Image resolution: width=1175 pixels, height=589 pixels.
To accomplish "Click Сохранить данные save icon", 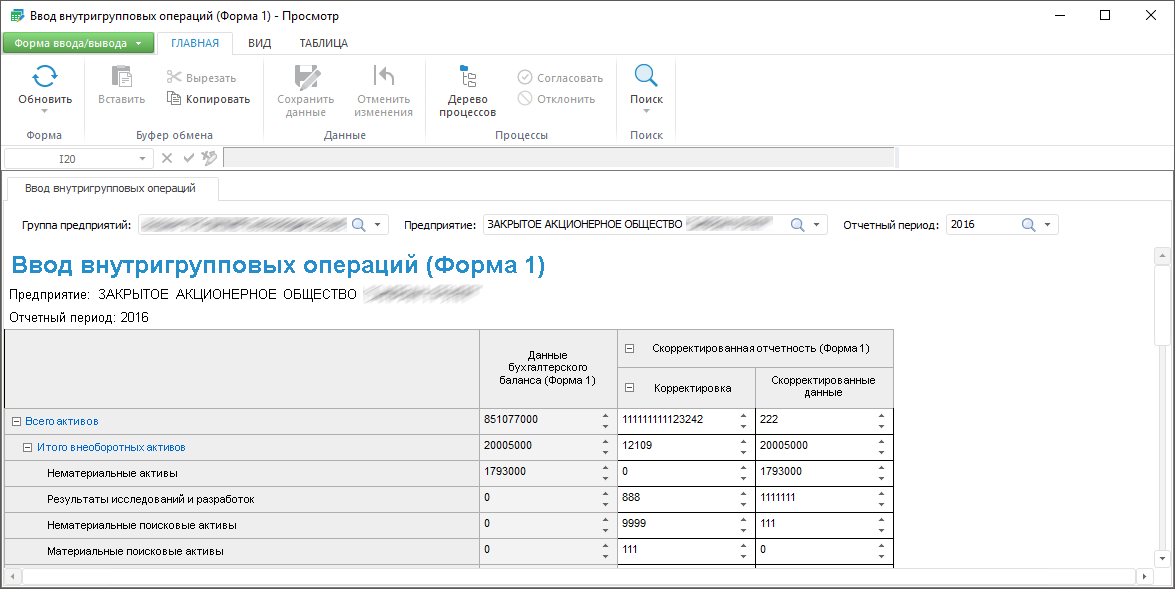I will pos(305,76).
